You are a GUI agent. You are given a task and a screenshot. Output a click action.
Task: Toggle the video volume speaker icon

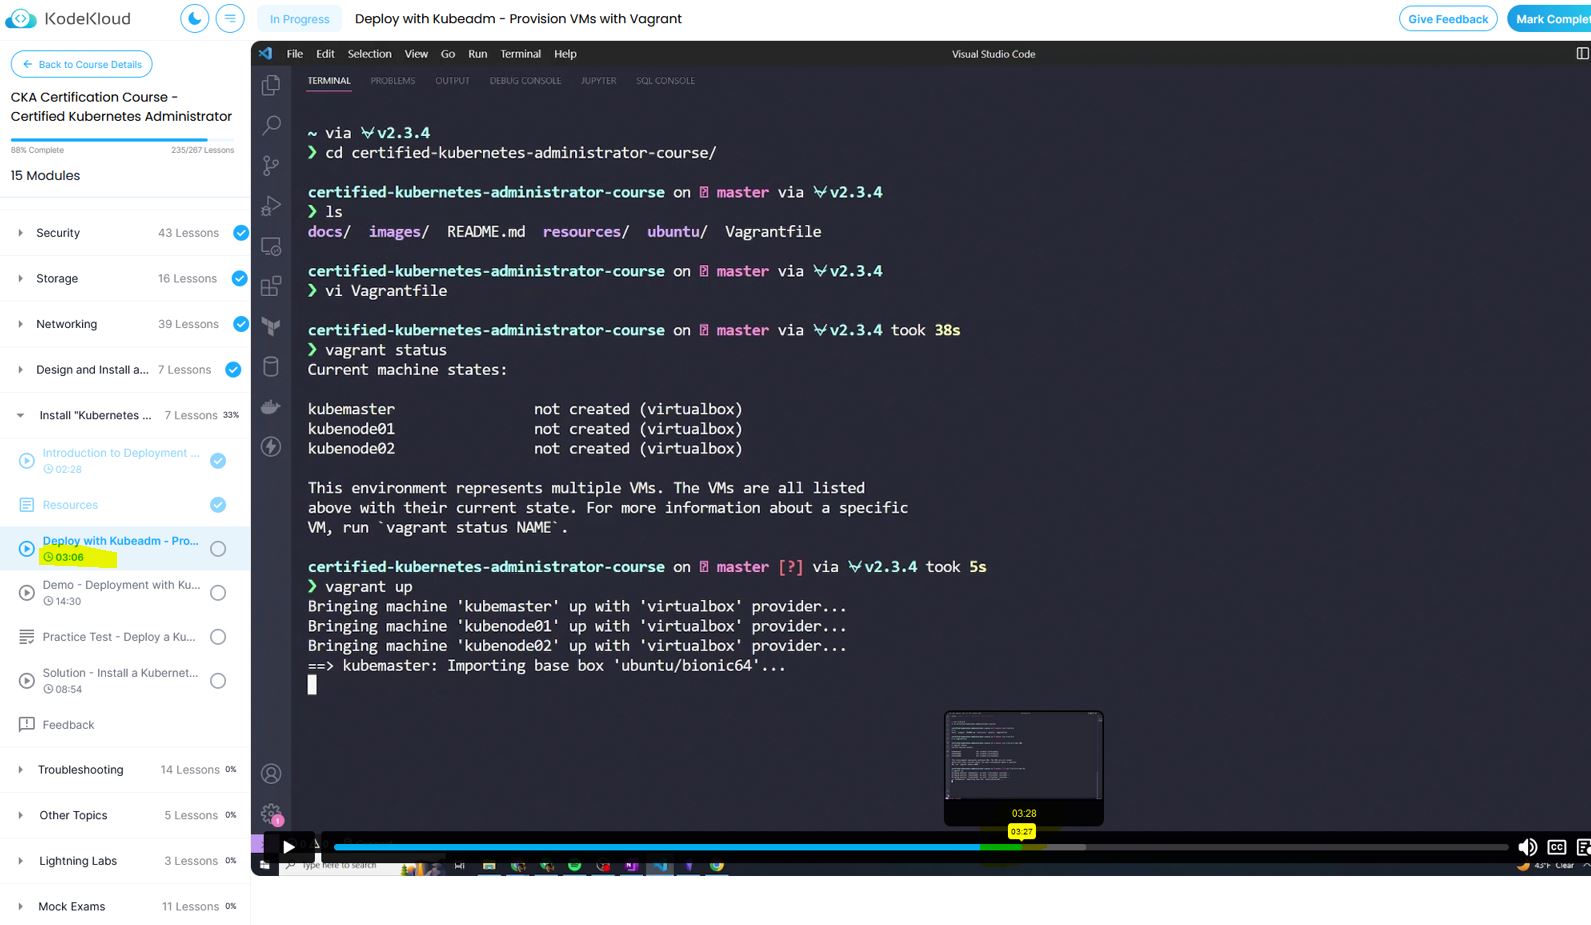coord(1528,847)
